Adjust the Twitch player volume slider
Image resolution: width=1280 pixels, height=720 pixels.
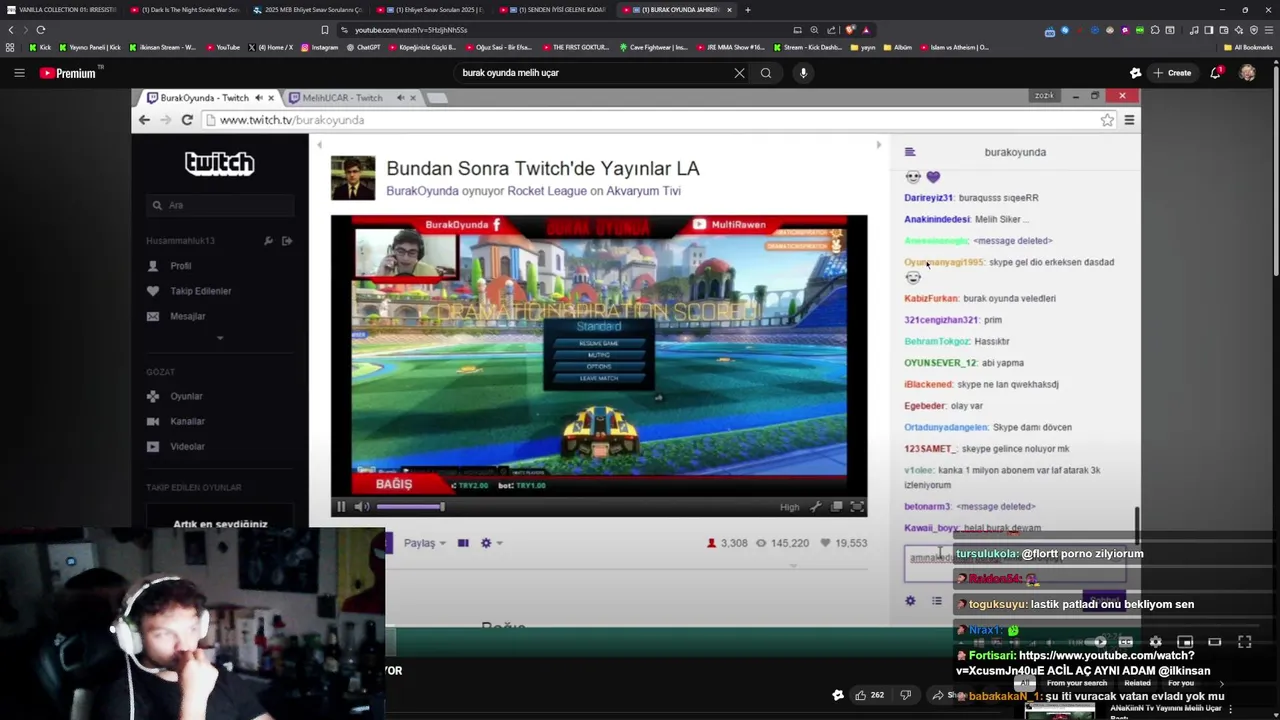[410, 507]
